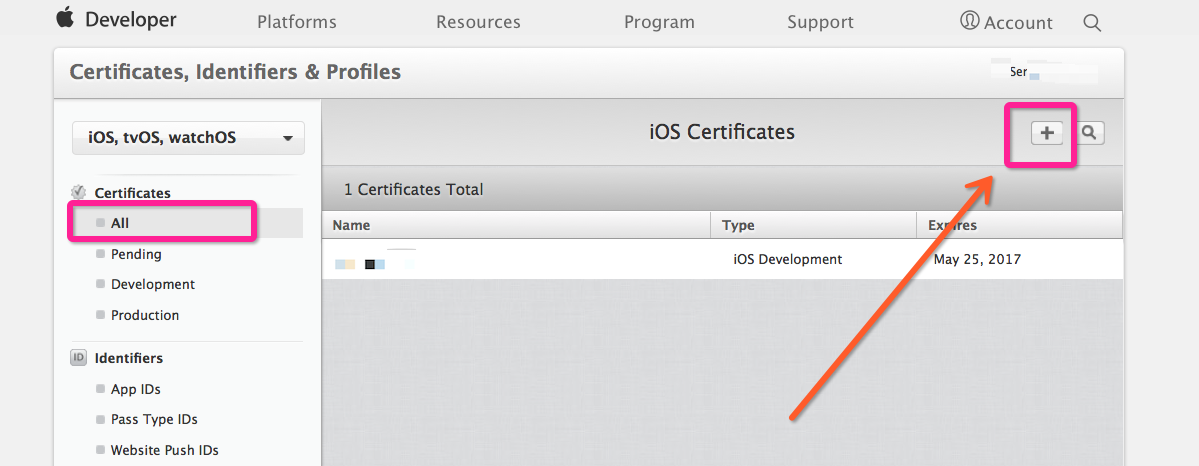Open Website Push IDs in sidebar
The height and width of the screenshot is (466, 1199).
(162, 451)
